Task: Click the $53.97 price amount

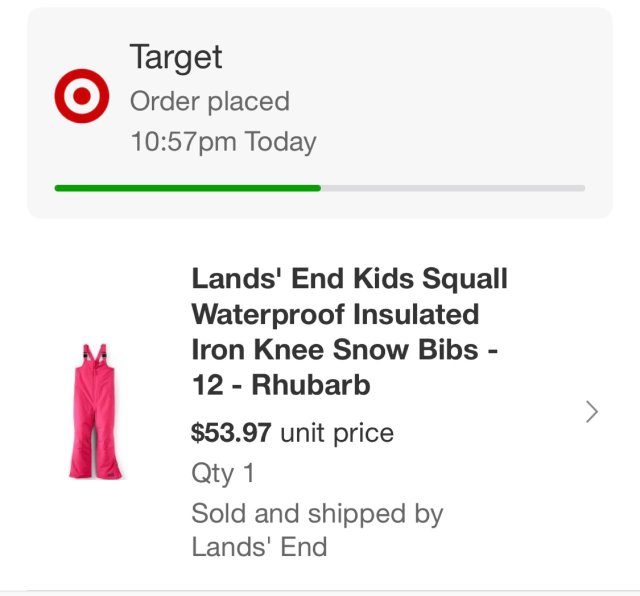Action: (231, 433)
